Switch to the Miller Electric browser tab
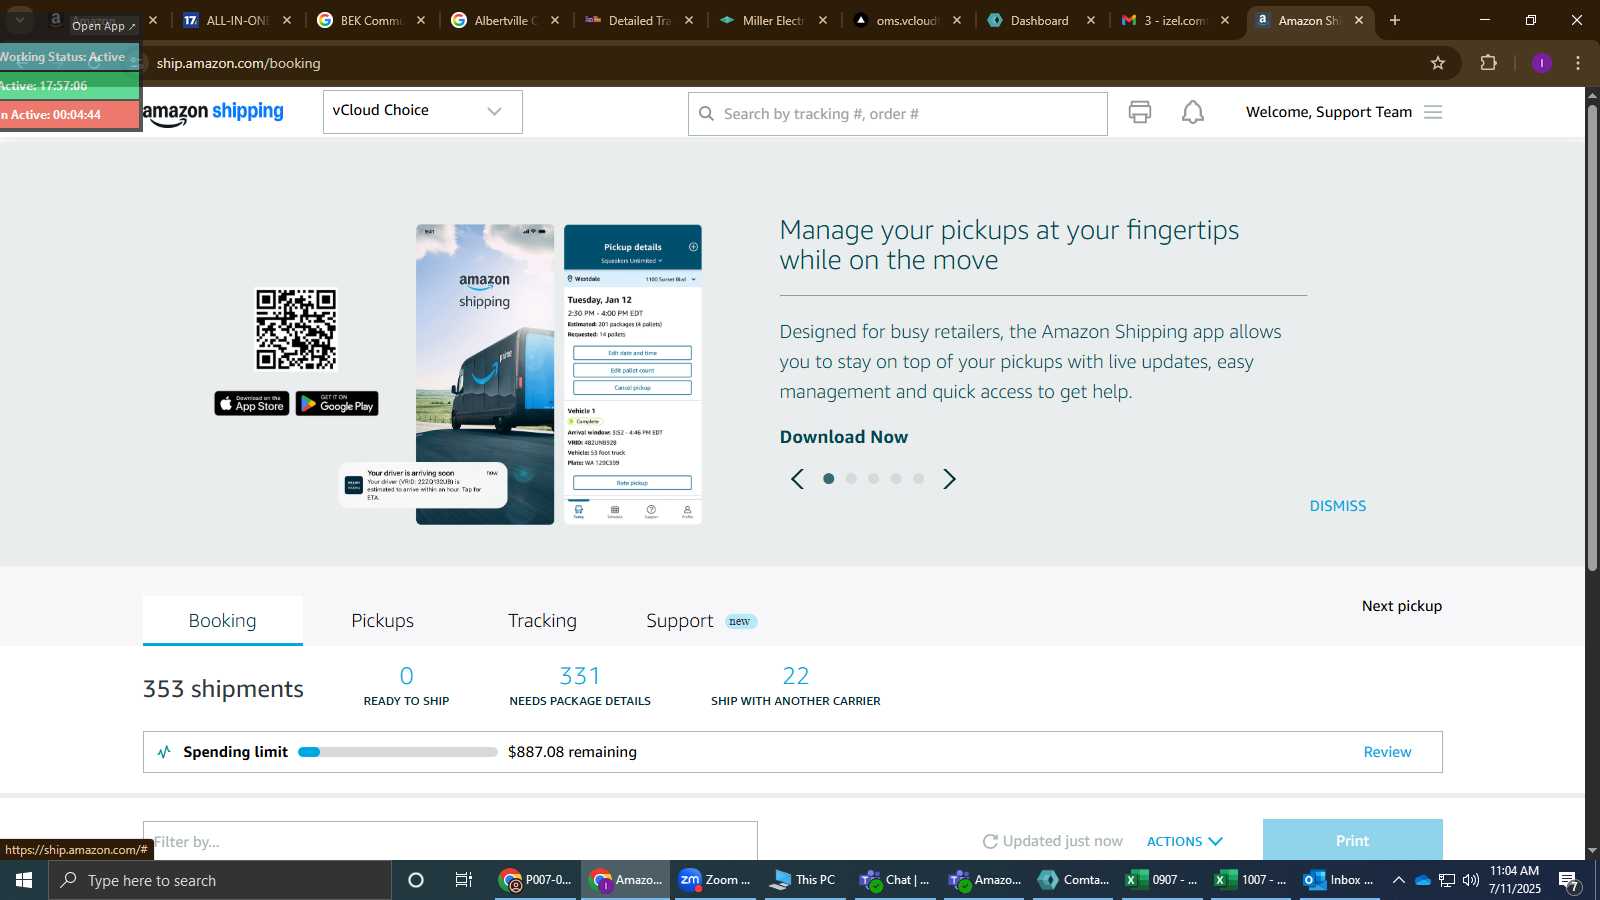The height and width of the screenshot is (900, 1600). [772, 20]
